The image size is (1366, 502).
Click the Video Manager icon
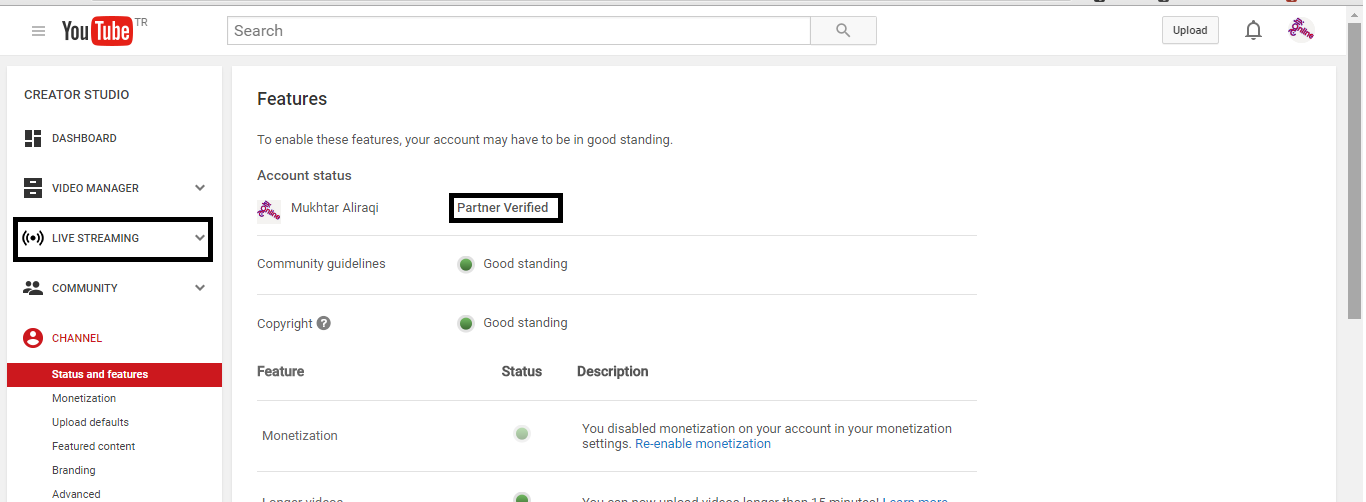tap(33, 188)
